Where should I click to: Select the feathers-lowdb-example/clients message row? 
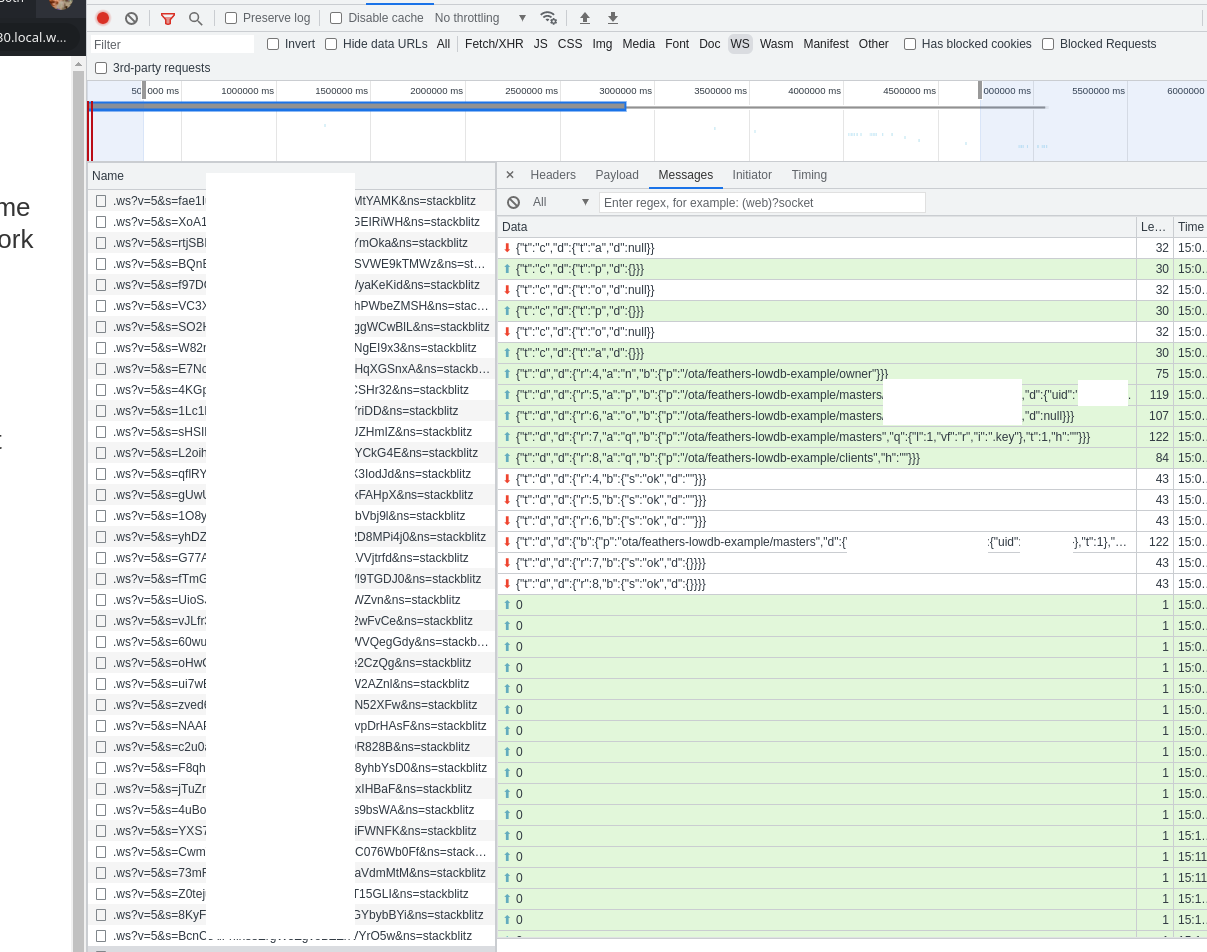coord(816,458)
